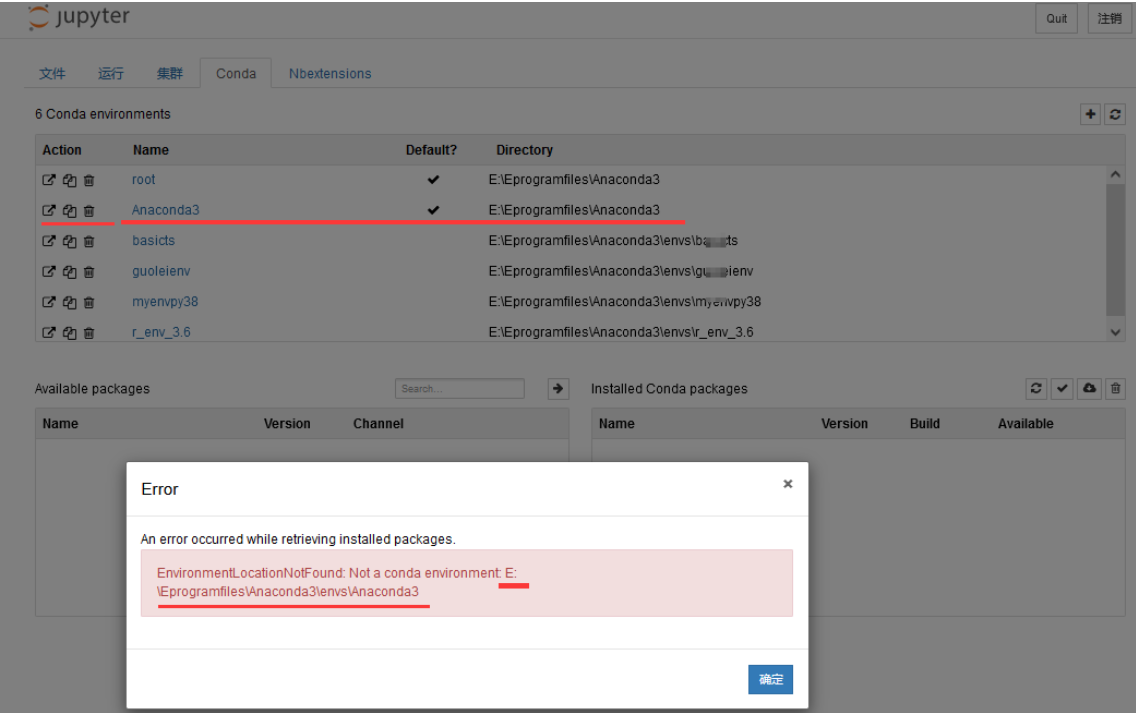
Task: Export the Anaconda3 environment
Action: (49, 210)
